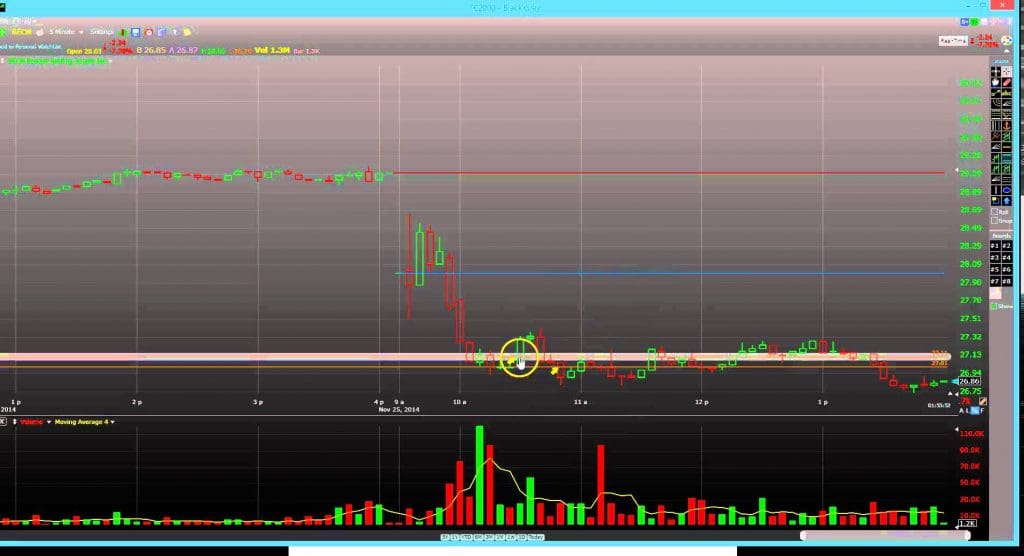Click the blue save chart icon
Viewport: 1024px width, 556px height.
click(134, 31)
